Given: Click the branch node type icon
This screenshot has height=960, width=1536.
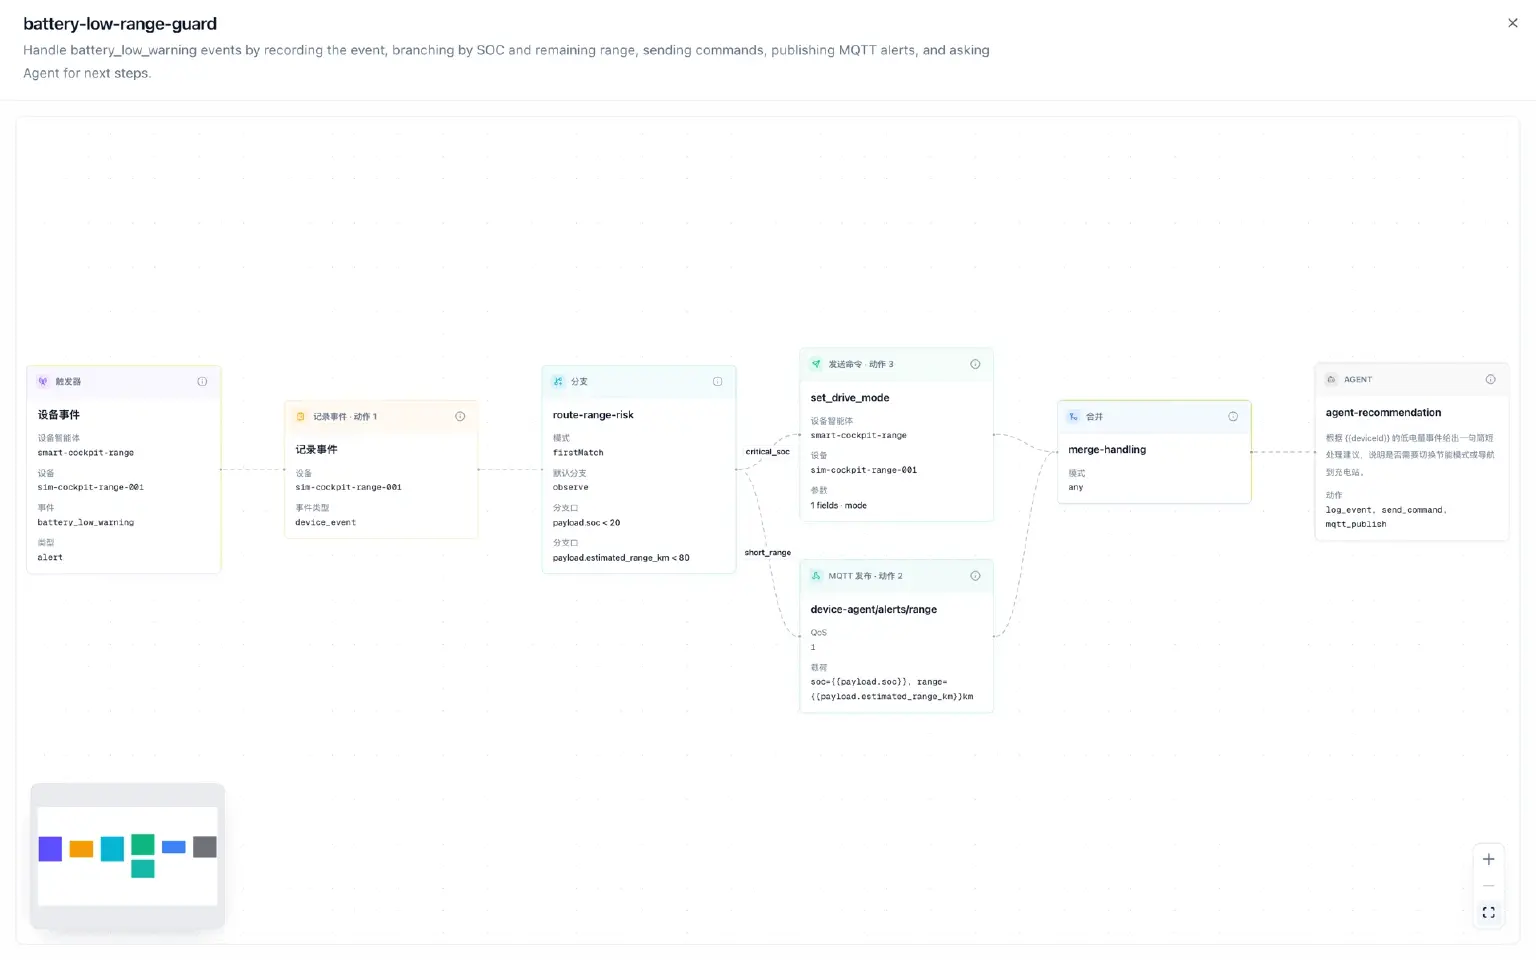Looking at the screenshot, I should click(558, 381).
